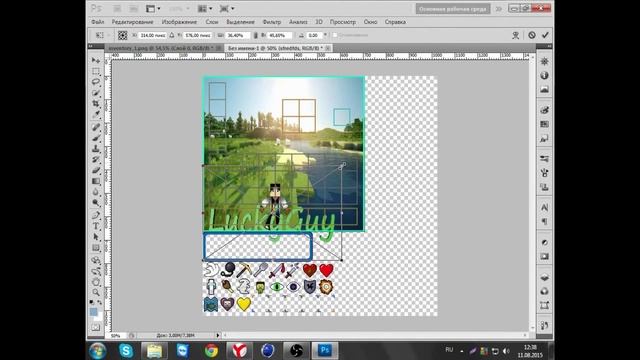Toggle maintain aspect ratio link
This screenshot has width=640, height=360.
click(256, 36)
